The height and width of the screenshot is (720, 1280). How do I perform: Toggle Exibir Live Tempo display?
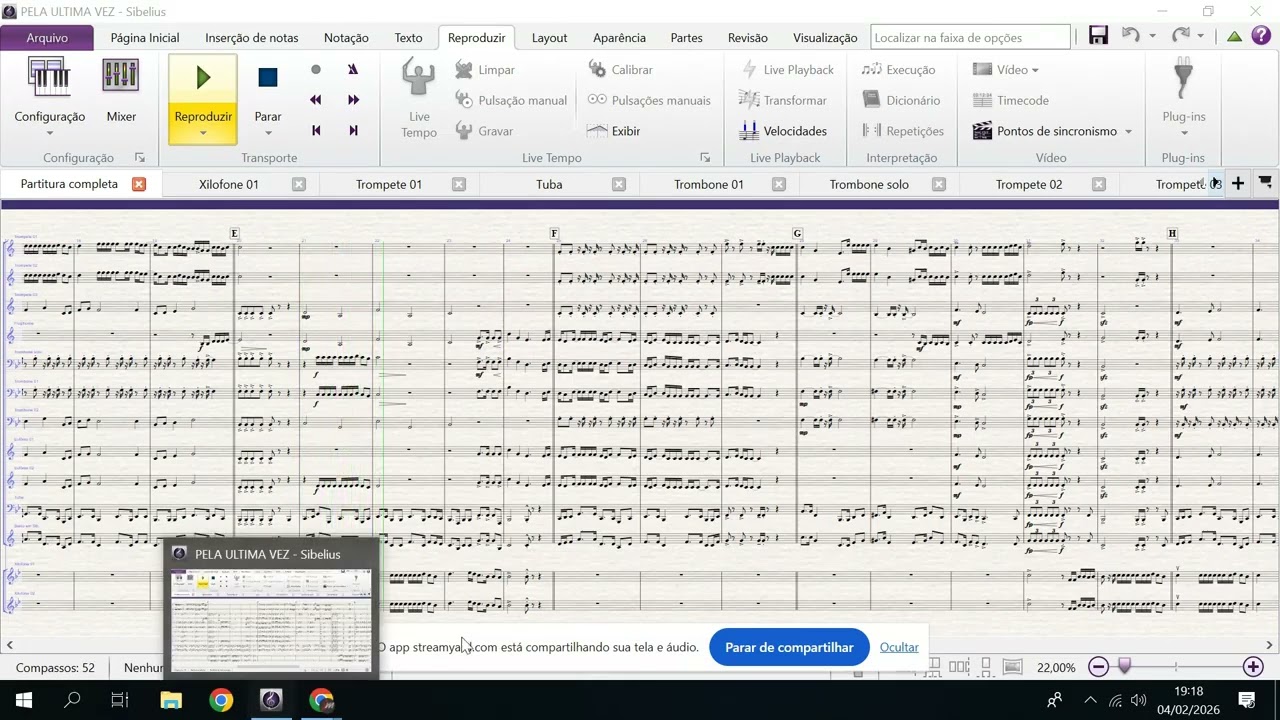614,131
